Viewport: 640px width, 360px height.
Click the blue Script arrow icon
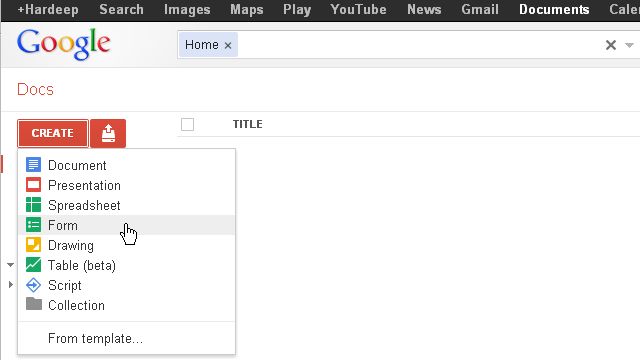(x=33, y=285)
